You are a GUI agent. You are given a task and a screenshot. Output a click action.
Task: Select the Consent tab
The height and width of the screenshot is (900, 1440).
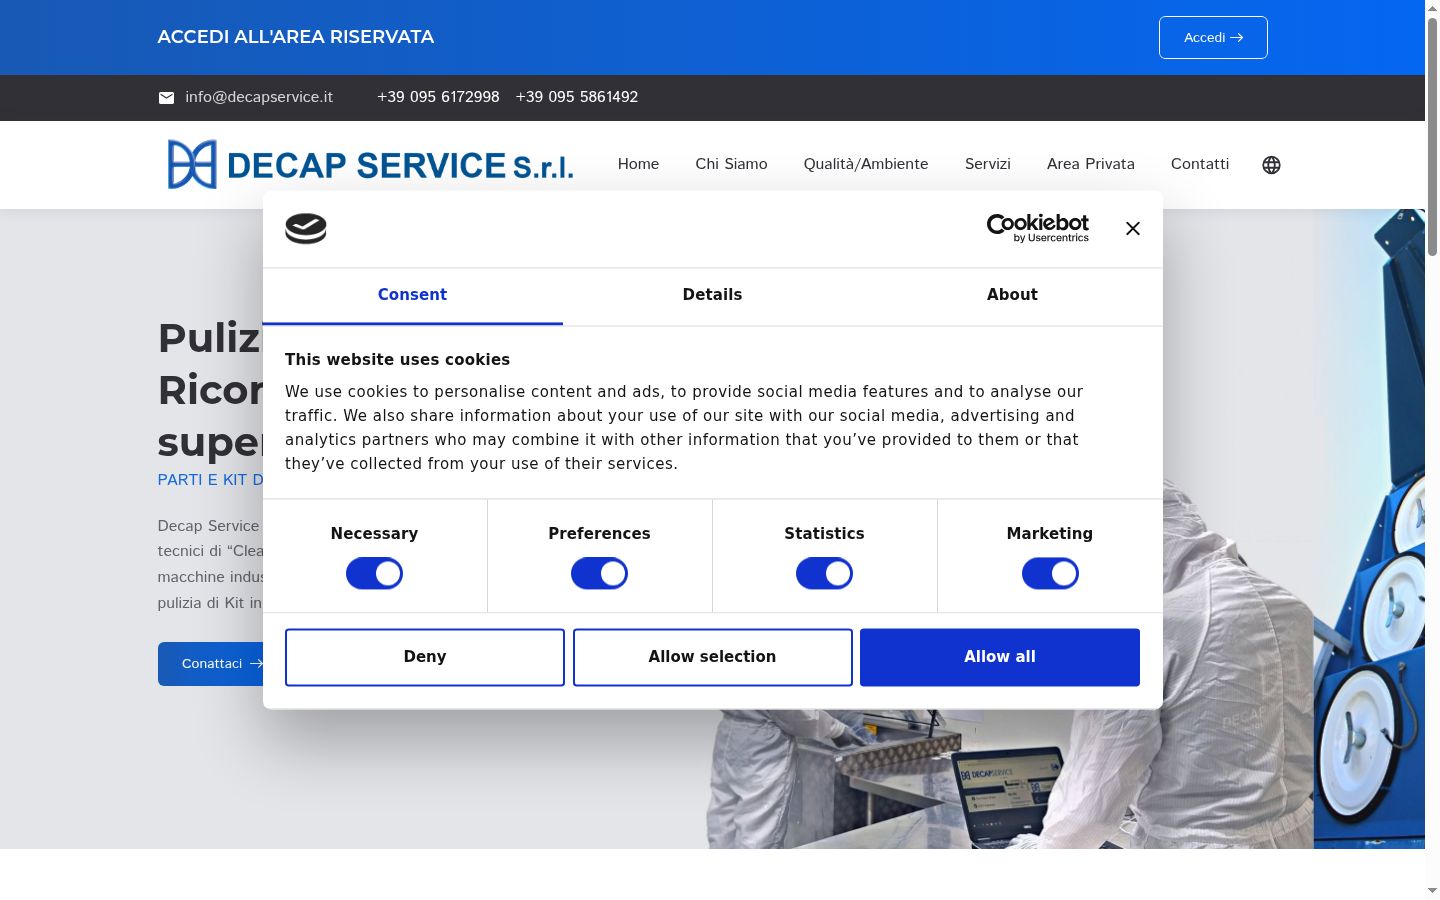(x=412, y=295)
